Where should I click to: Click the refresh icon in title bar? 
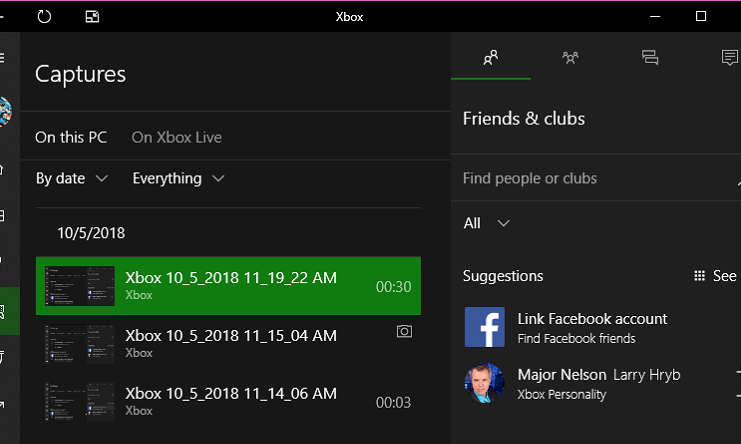click(44, 17)
